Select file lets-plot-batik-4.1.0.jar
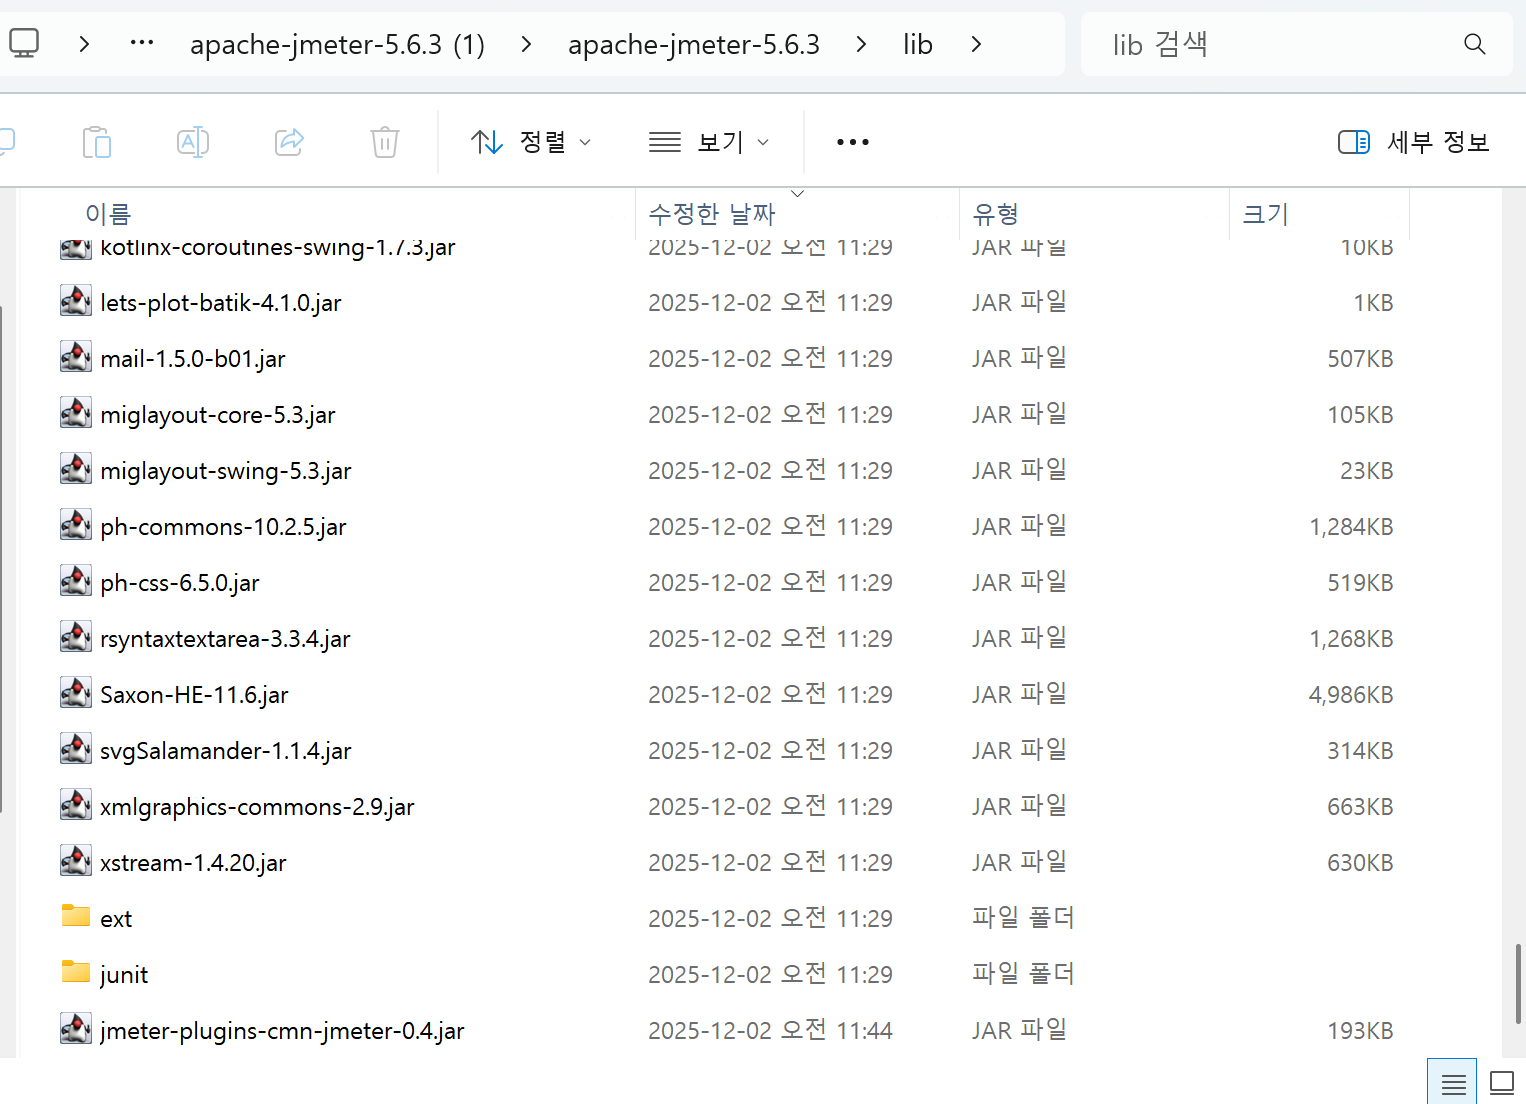Viewport: 1526px width, 1104px height. [220, 303]
